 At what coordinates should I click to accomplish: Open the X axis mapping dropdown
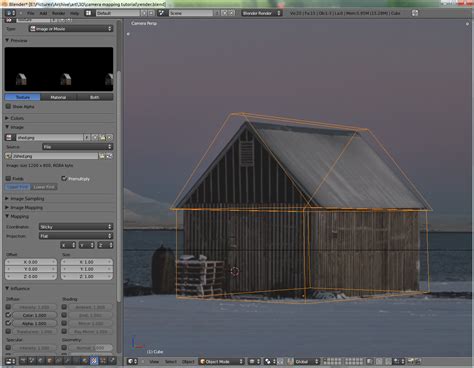68,245
